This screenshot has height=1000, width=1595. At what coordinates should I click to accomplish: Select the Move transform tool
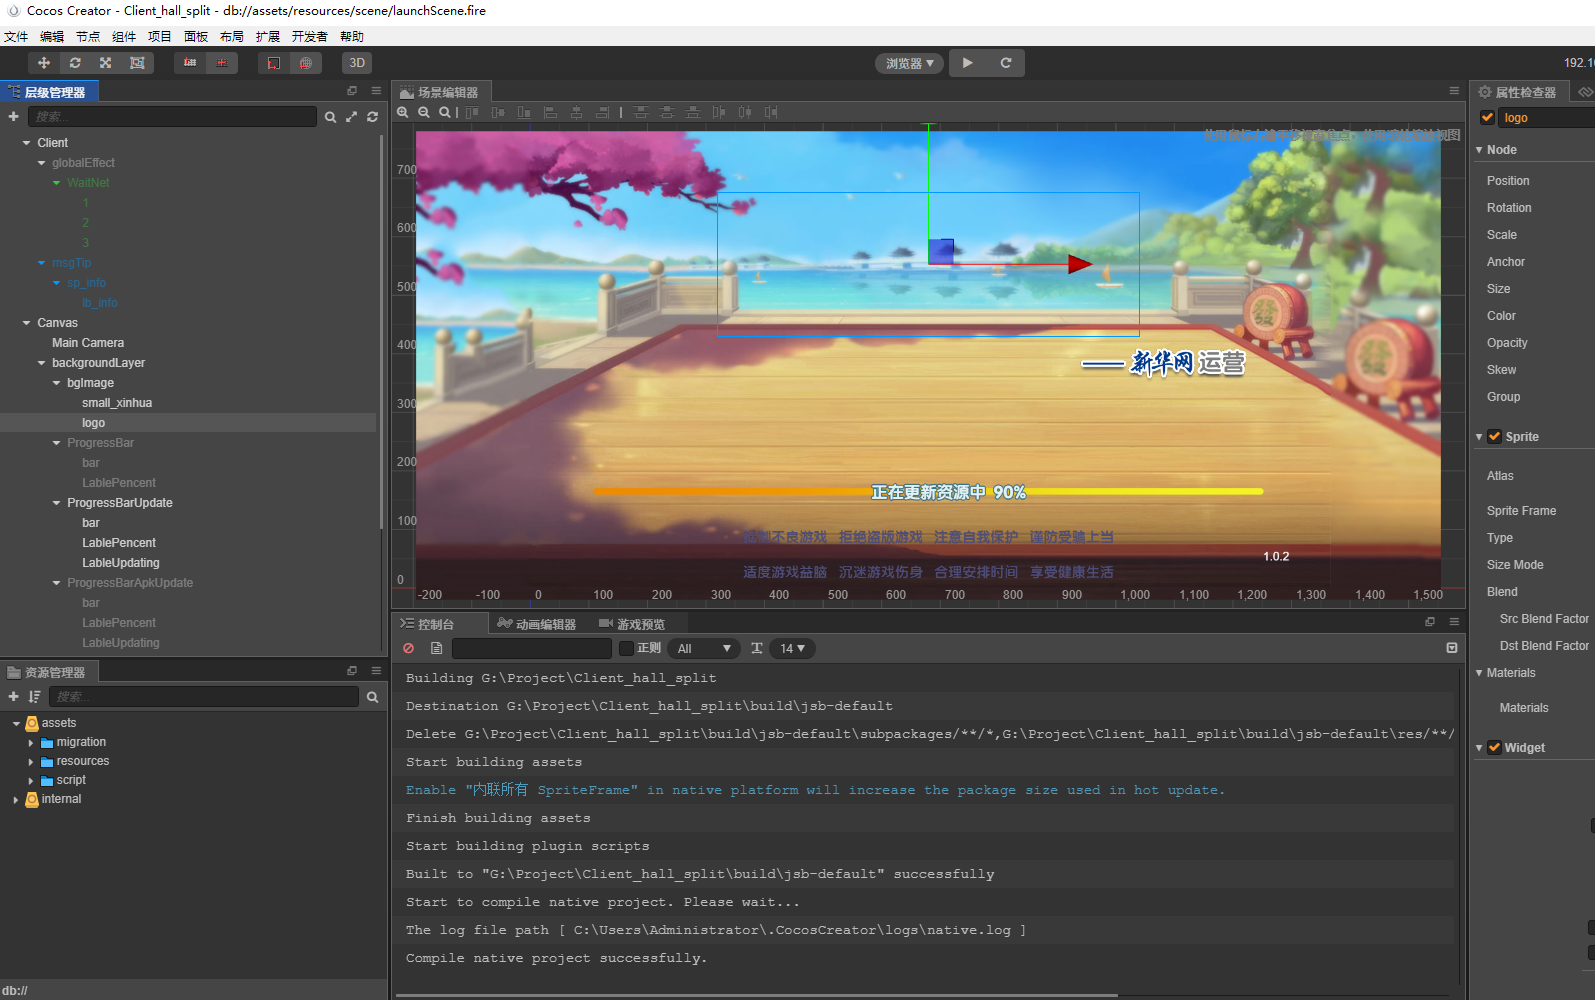[x=44, y=63]
